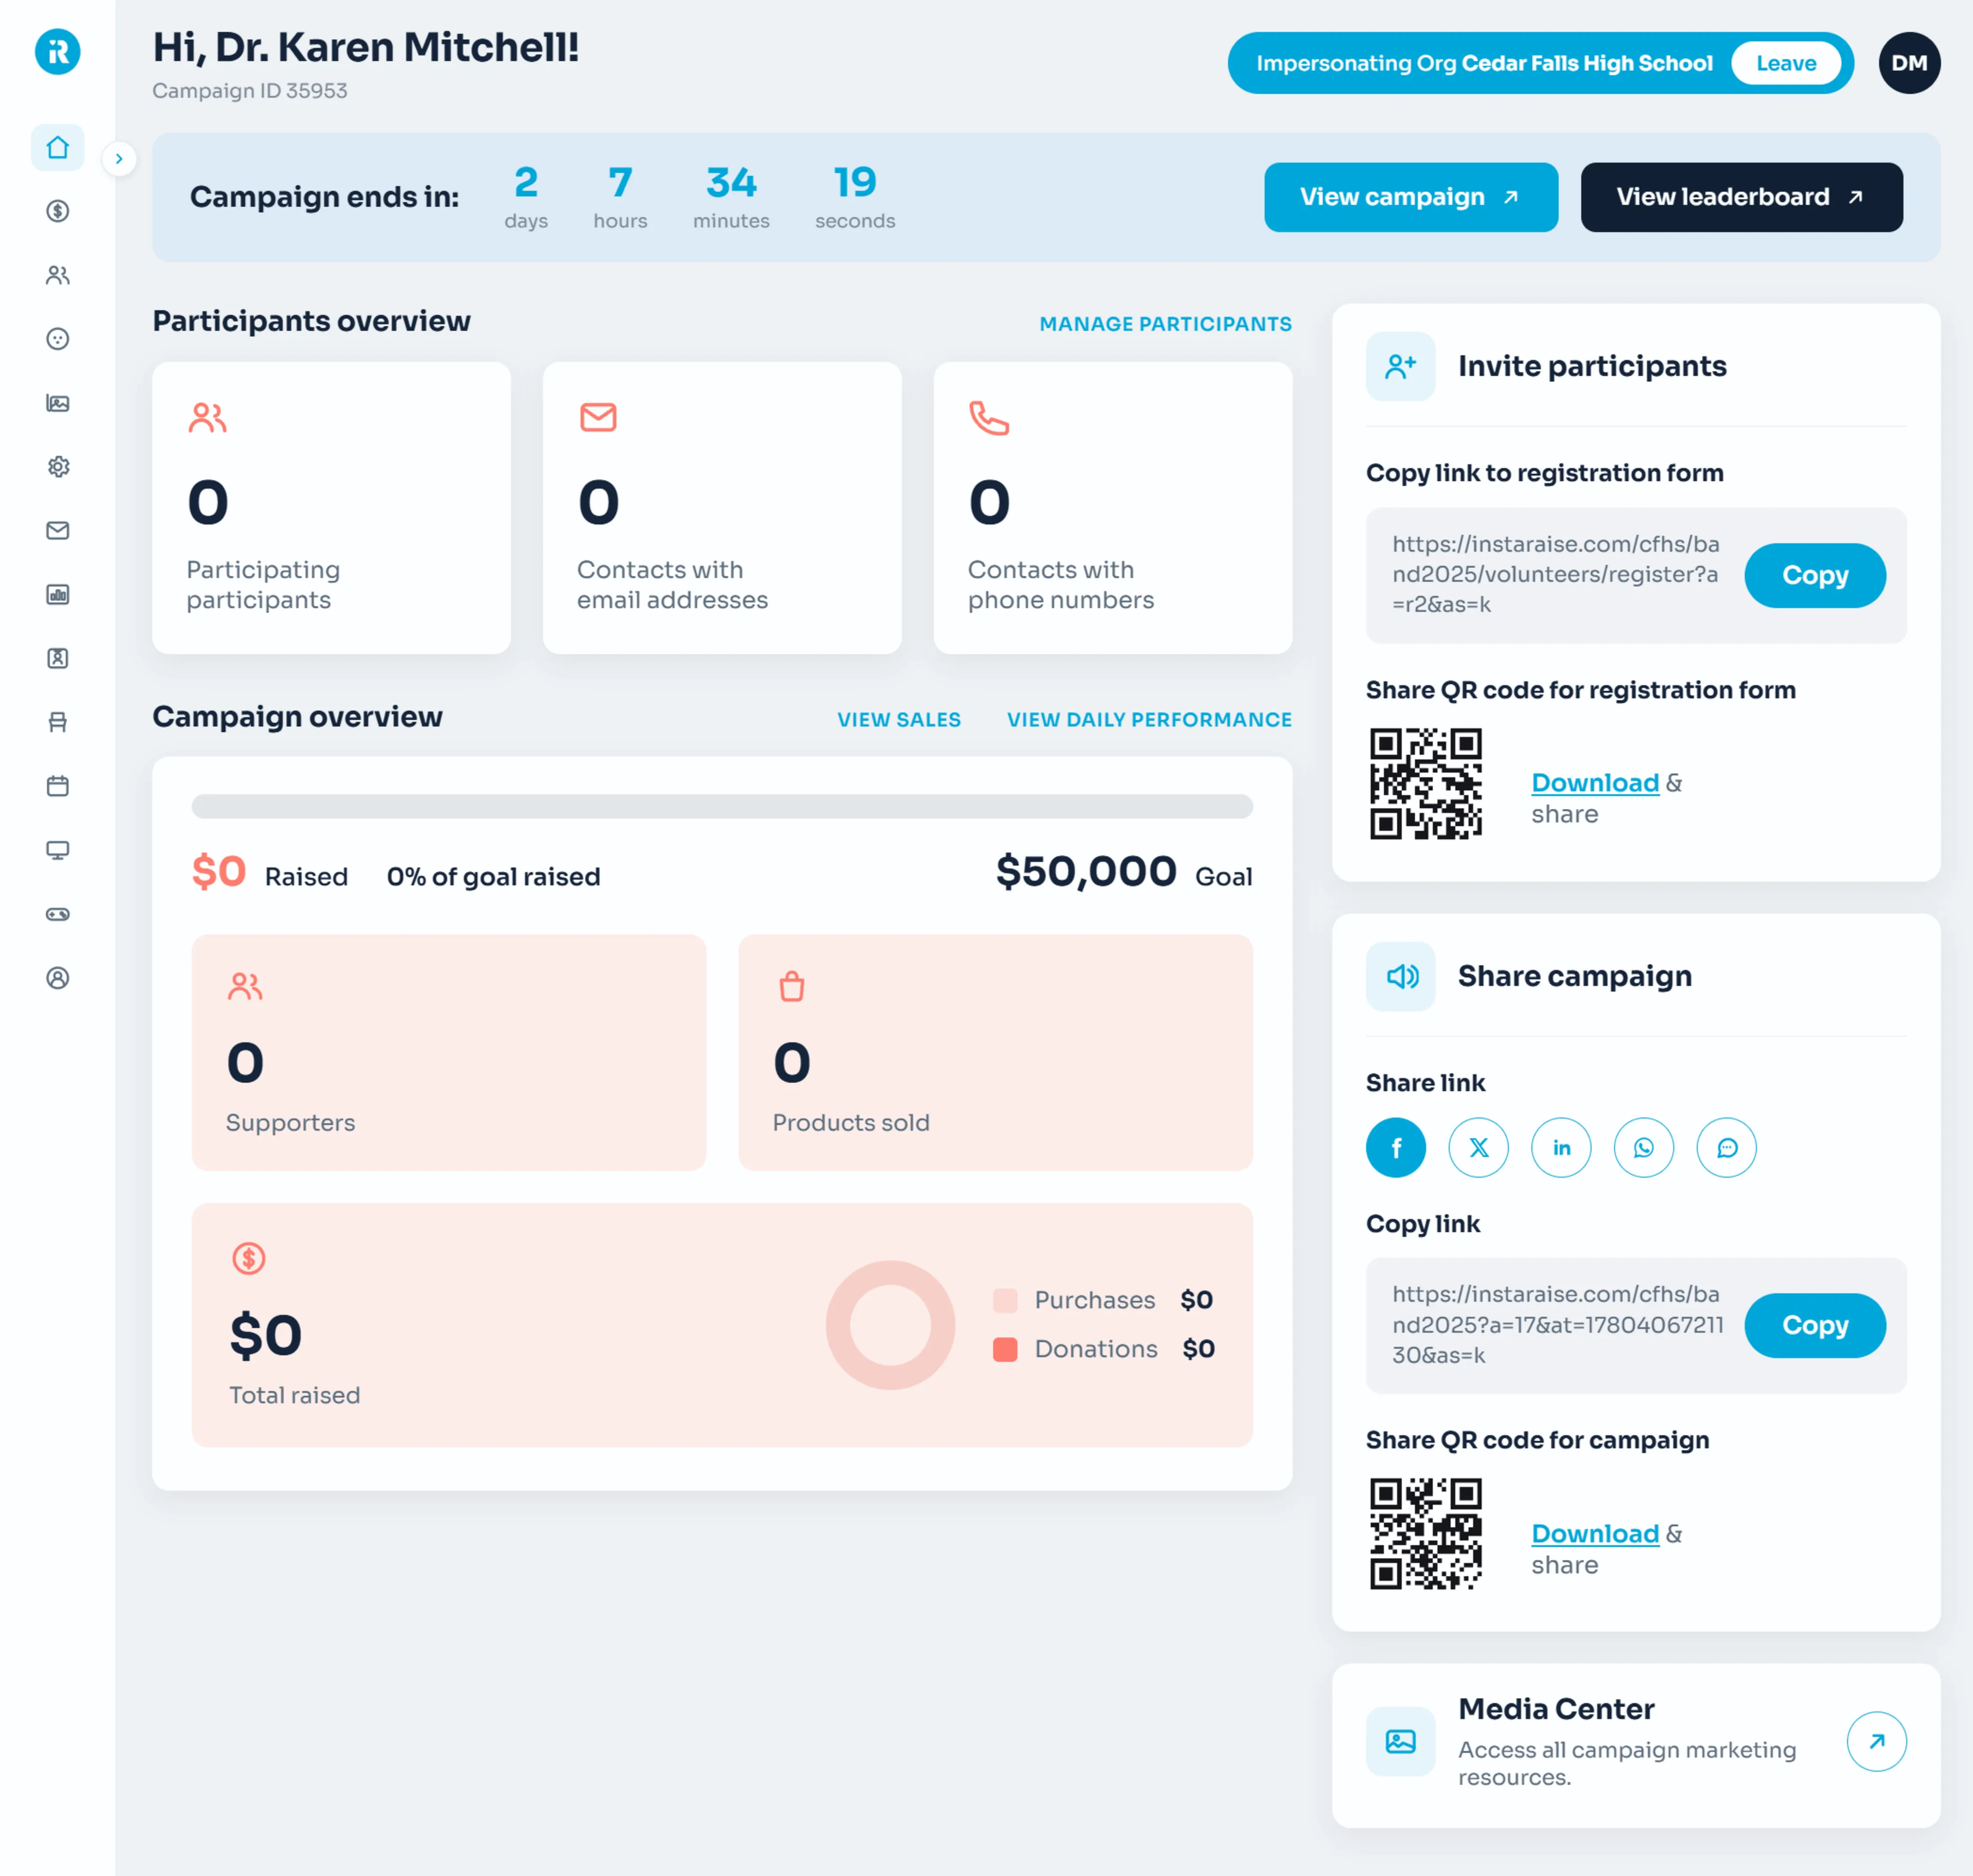Image resolution: width=1973 pixels, height=1876 pixels.
Task: Open View leaderboard button
Action: (x=1741, y=197)
